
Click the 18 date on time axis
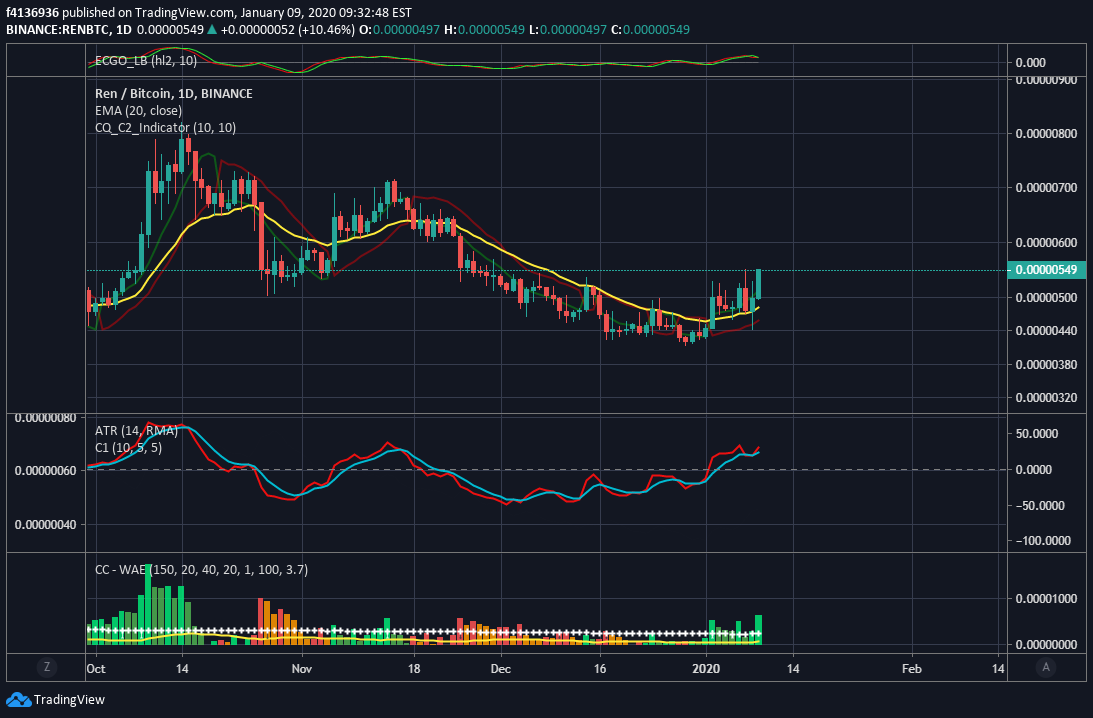click(x=414, y=669)
